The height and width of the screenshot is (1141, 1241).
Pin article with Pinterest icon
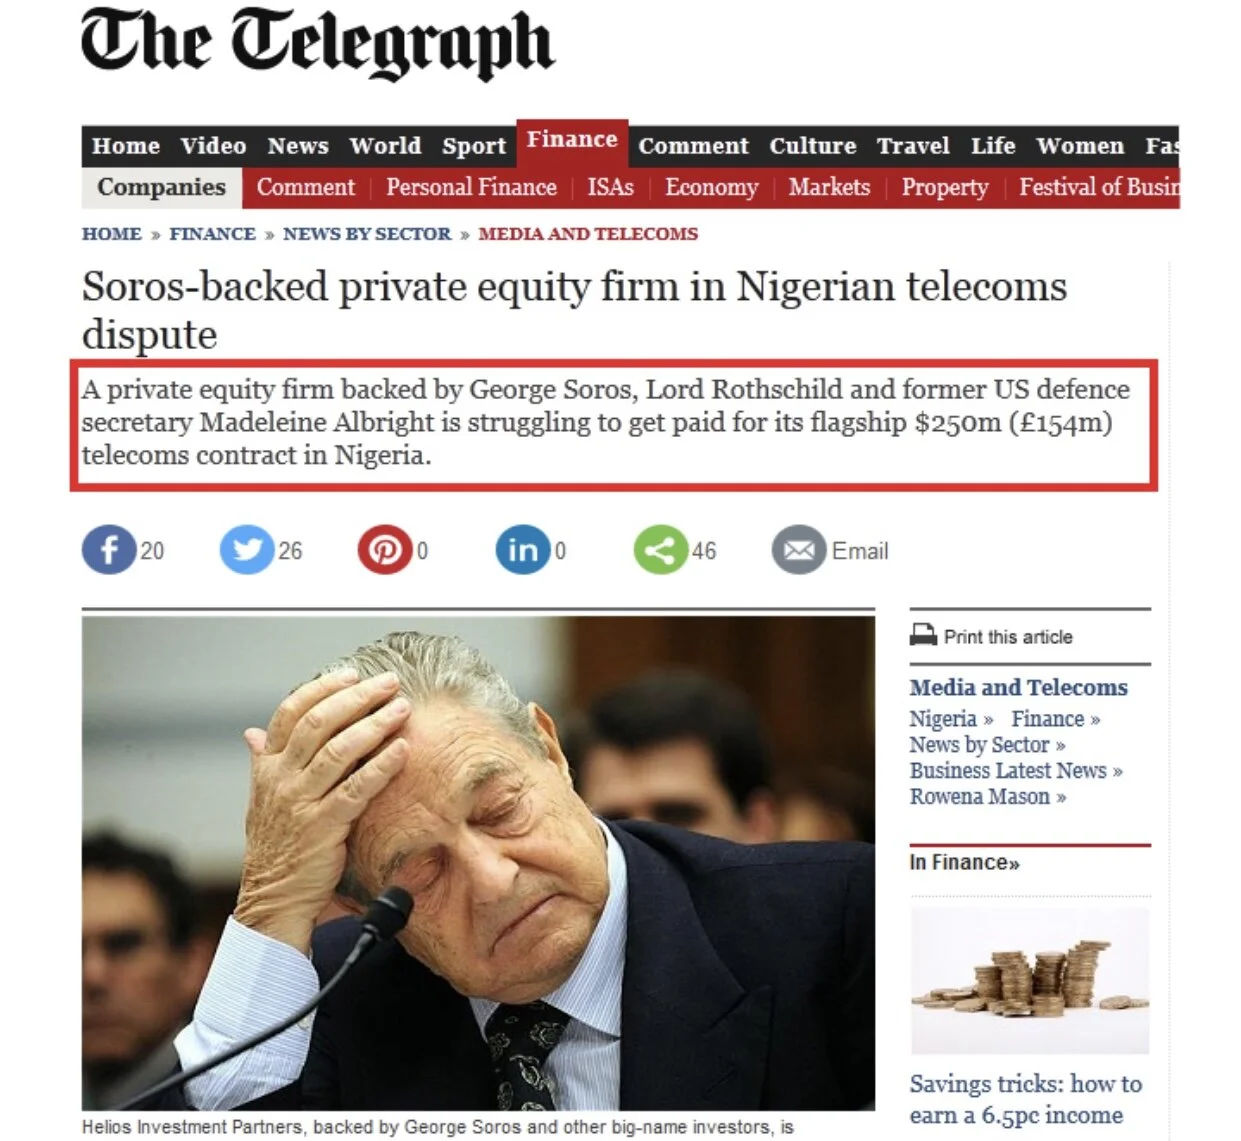[385, 550]
